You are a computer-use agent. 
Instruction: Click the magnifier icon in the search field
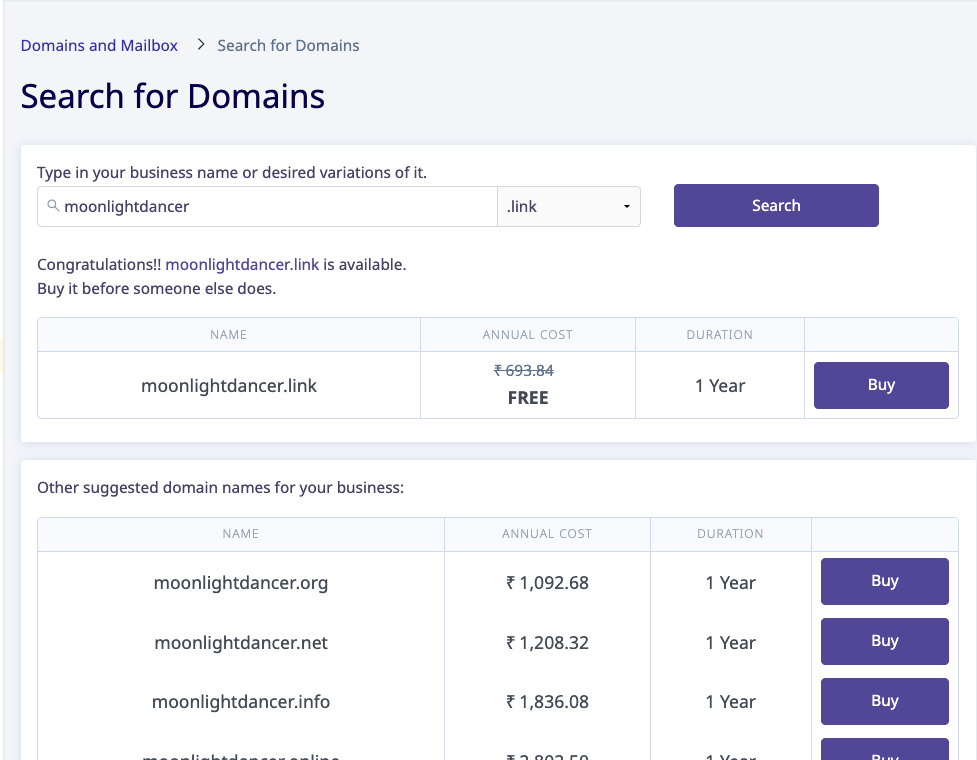53,206
